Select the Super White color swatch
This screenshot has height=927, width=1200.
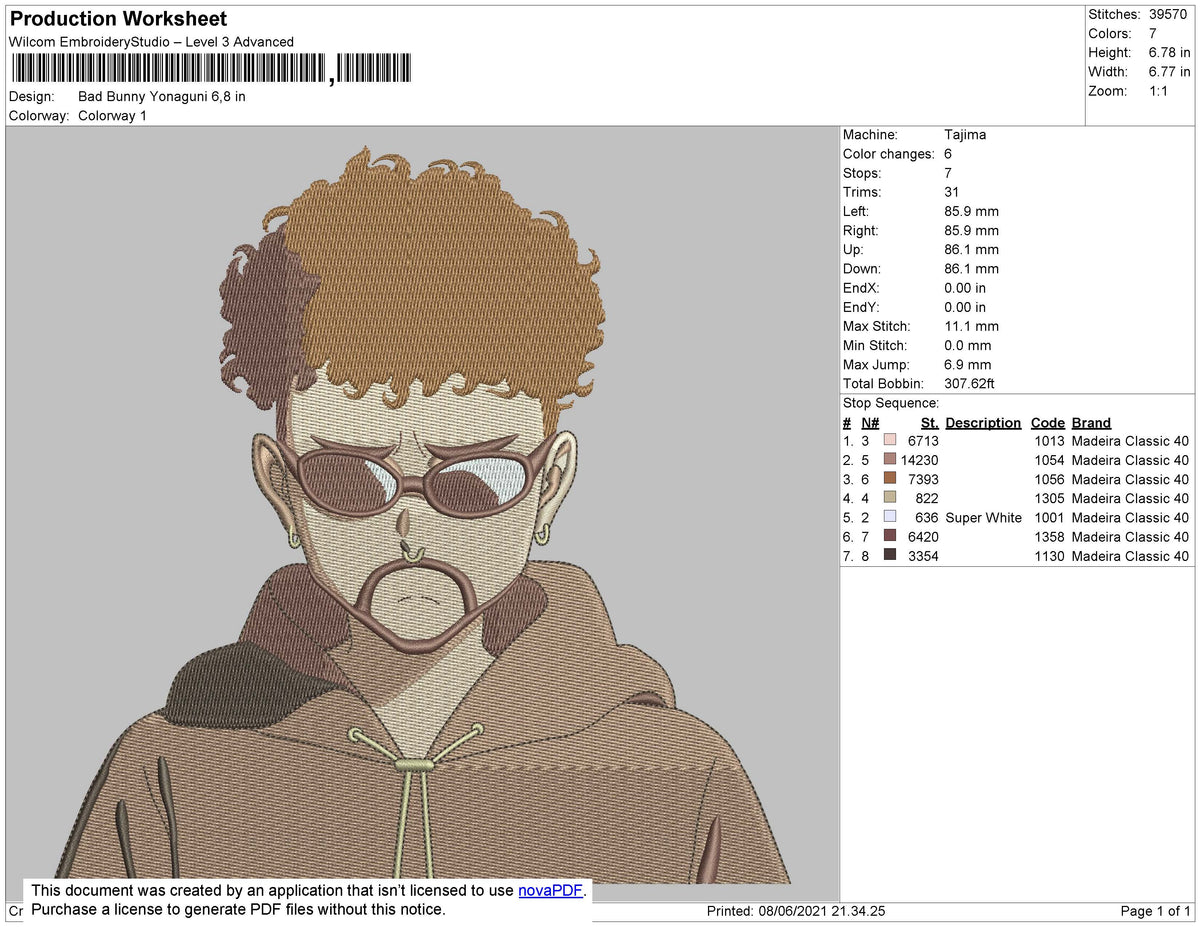pyautogui.click(x=890, y=518)
